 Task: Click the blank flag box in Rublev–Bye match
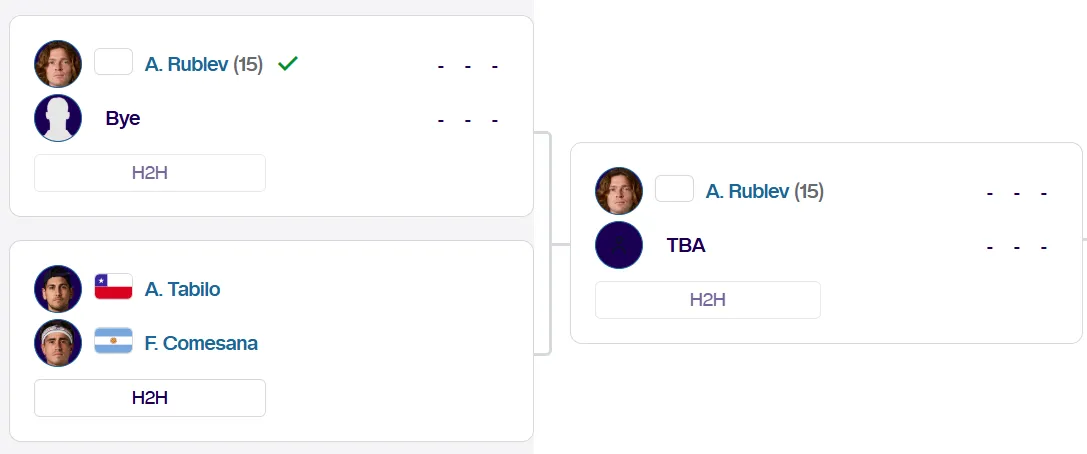point(113,63)
